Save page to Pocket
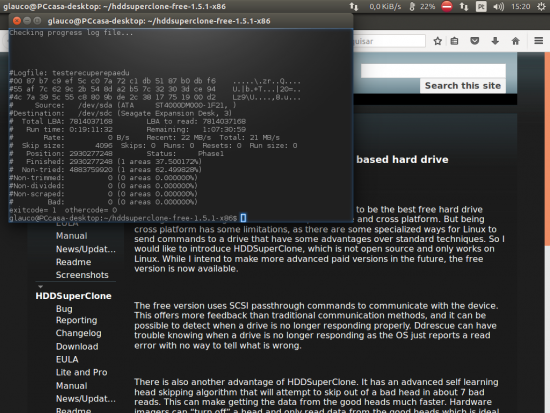This screenshot has width=550, height=413. click(475, 41)
